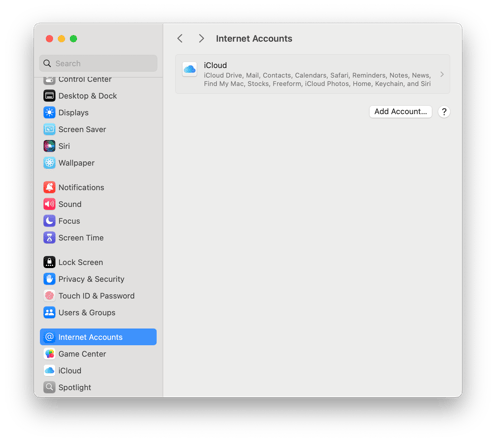Maximize the window with the green button

73,39
